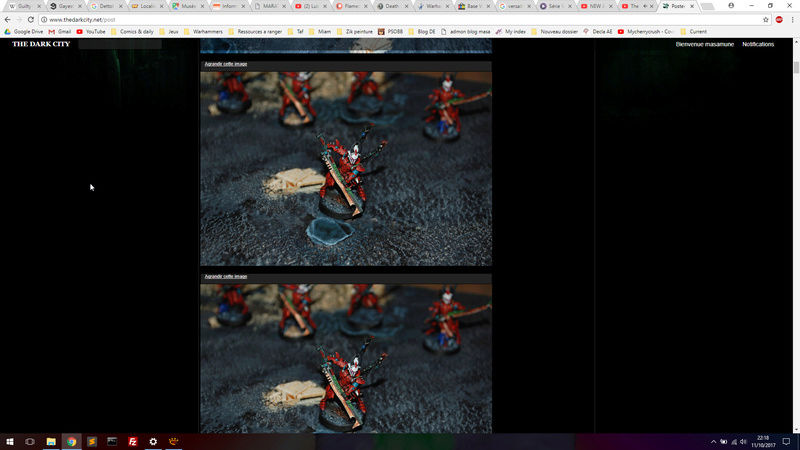Click first 'Agrandir cette image' link

(226, 64)
